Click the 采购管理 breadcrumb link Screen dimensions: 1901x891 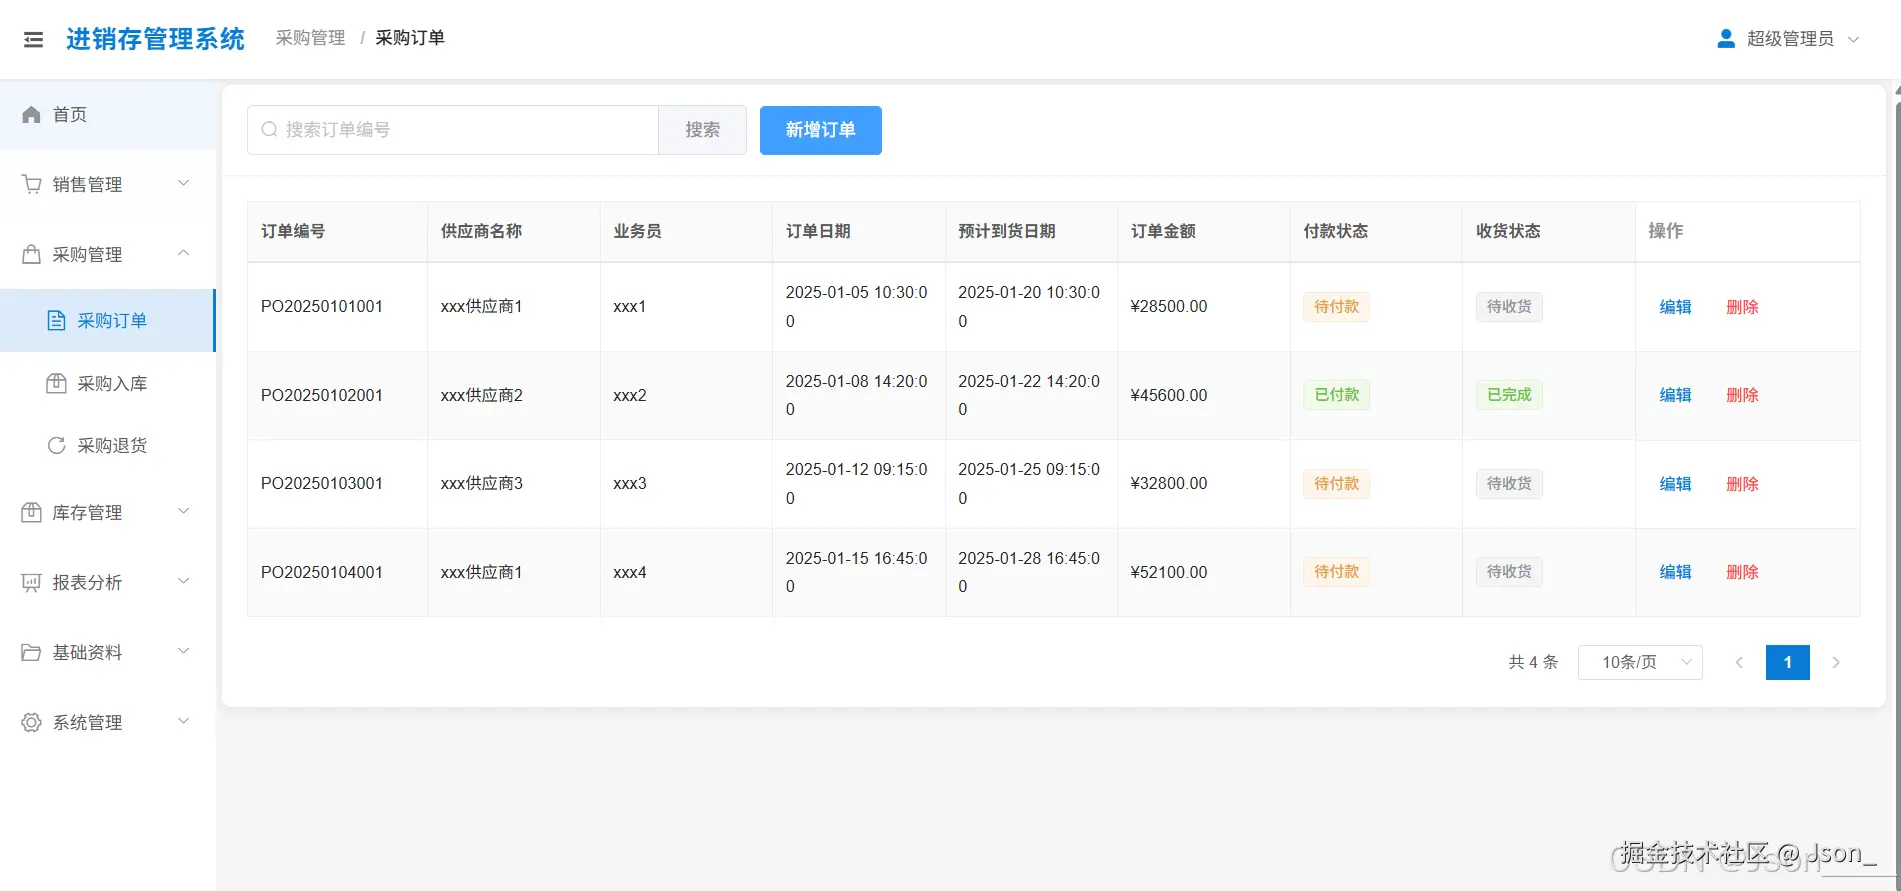[310, 38]
